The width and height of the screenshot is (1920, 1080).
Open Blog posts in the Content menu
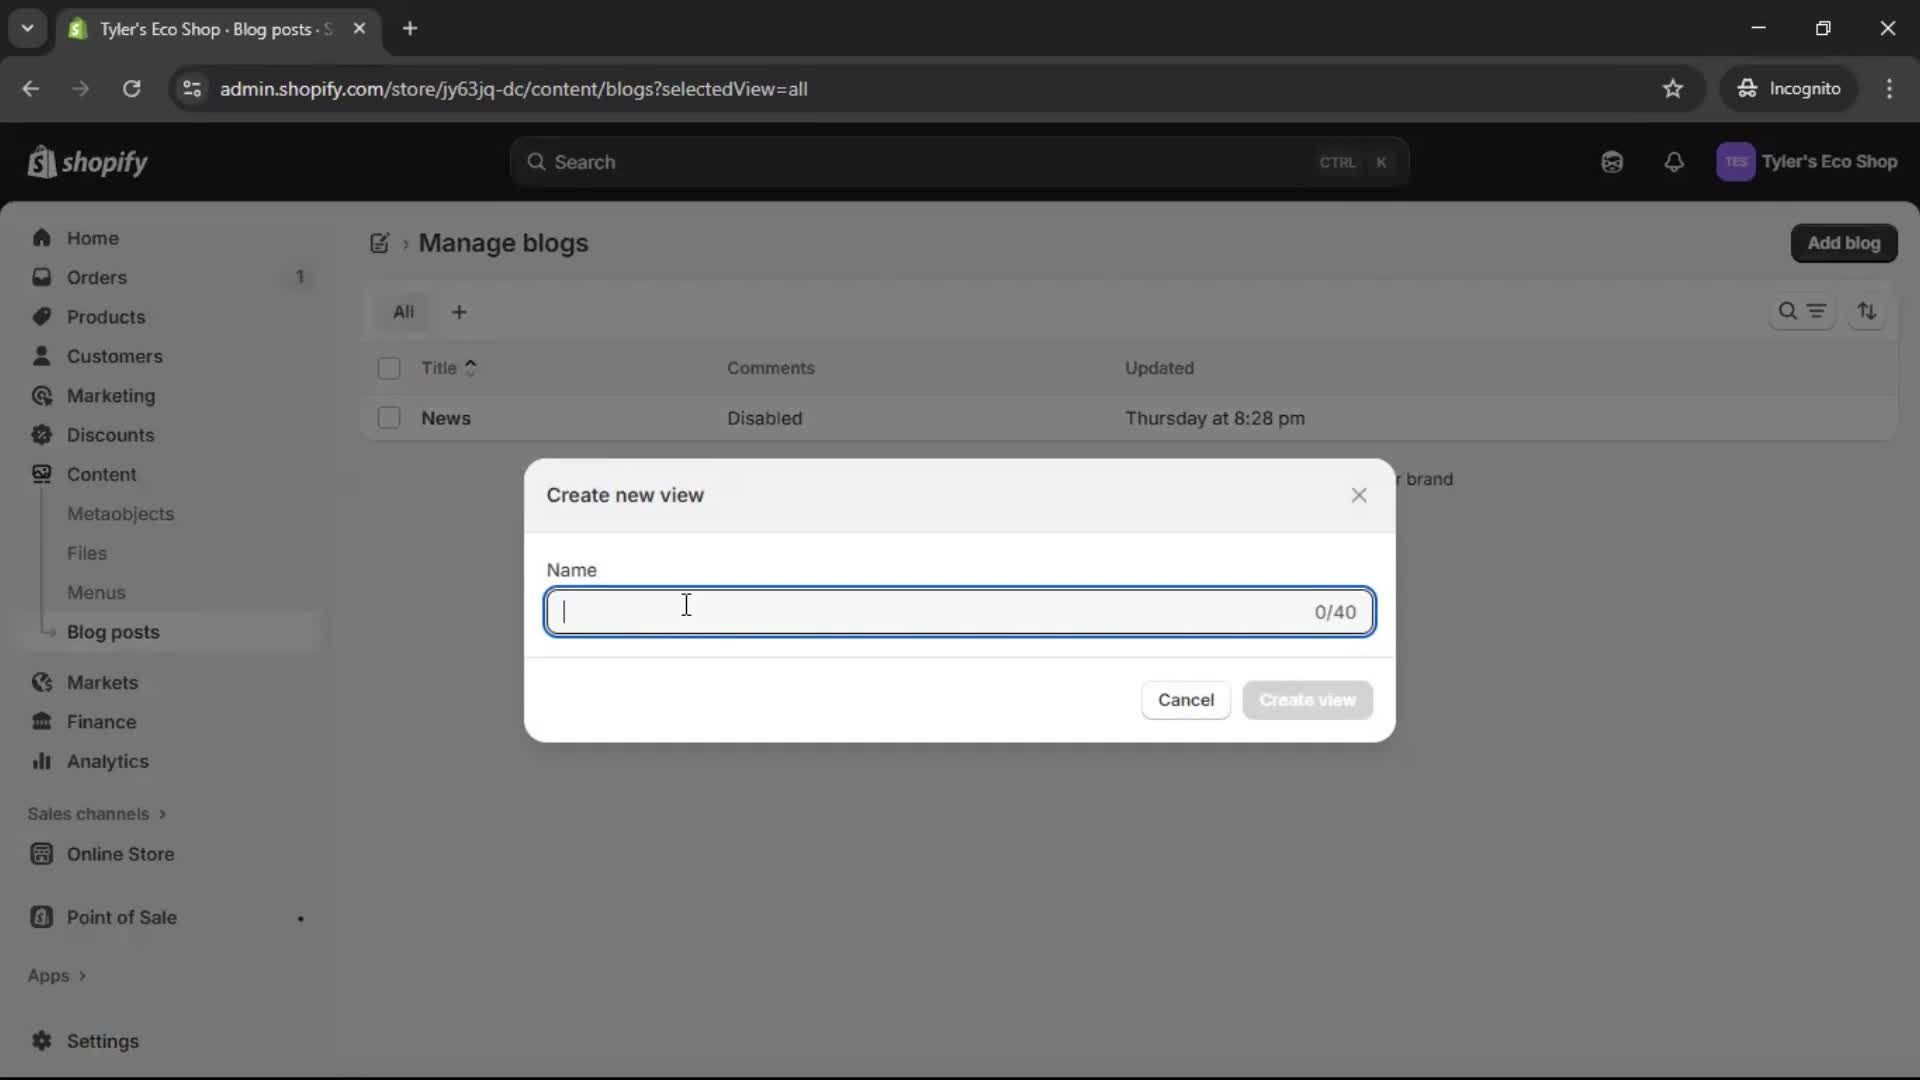click(x=114, y=632)
